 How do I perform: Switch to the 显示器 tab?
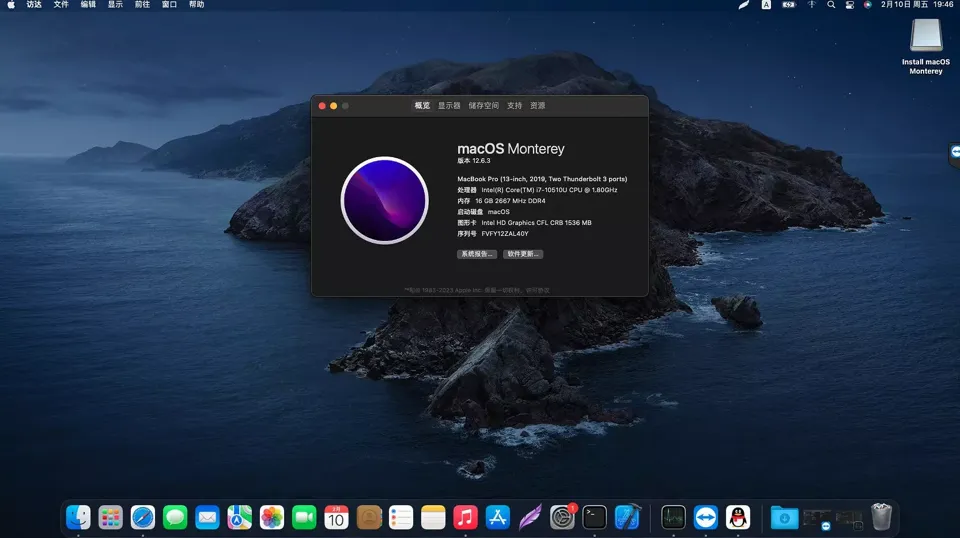(x=449, y=105)
